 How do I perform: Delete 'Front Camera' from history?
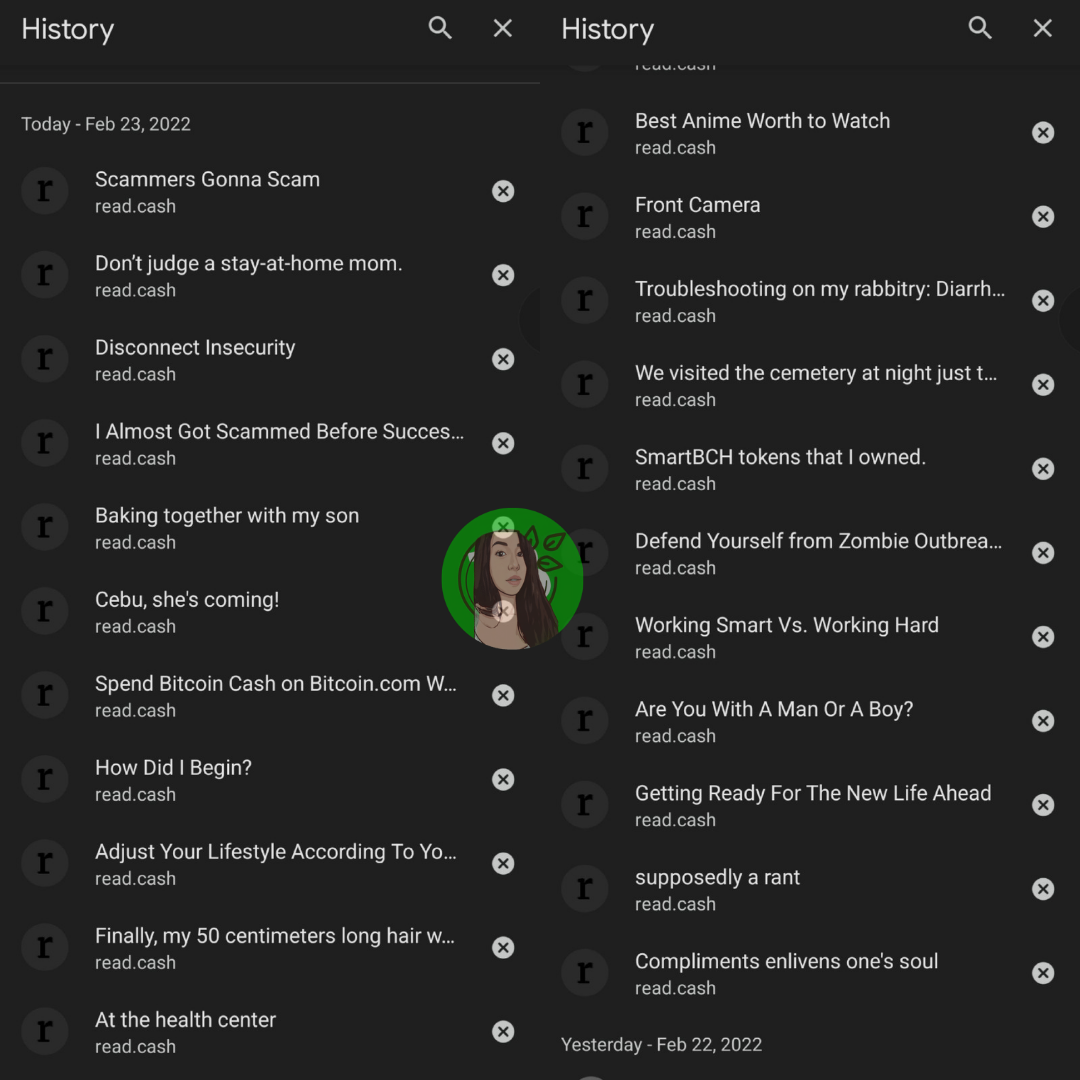coord(1043,216)
